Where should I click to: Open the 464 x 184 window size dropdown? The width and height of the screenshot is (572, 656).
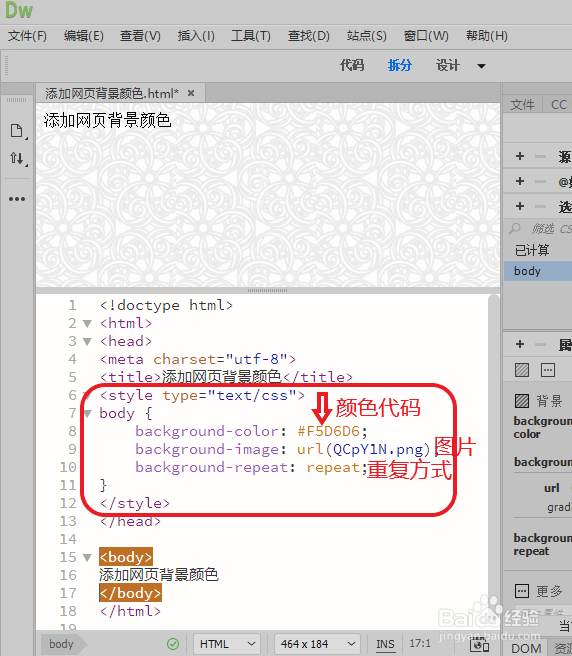coord(318,644)
